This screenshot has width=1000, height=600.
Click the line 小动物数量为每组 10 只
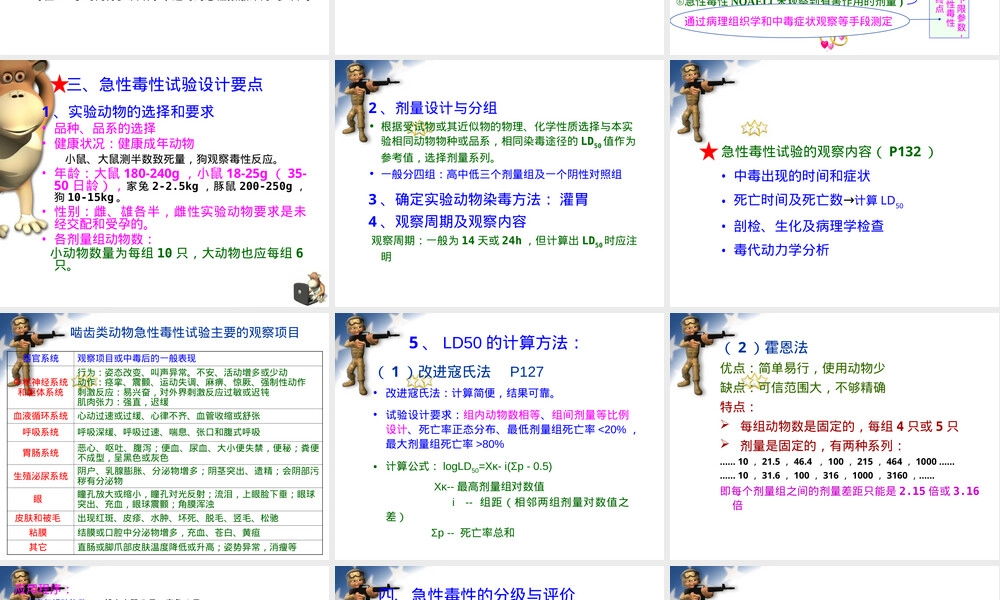177,259
